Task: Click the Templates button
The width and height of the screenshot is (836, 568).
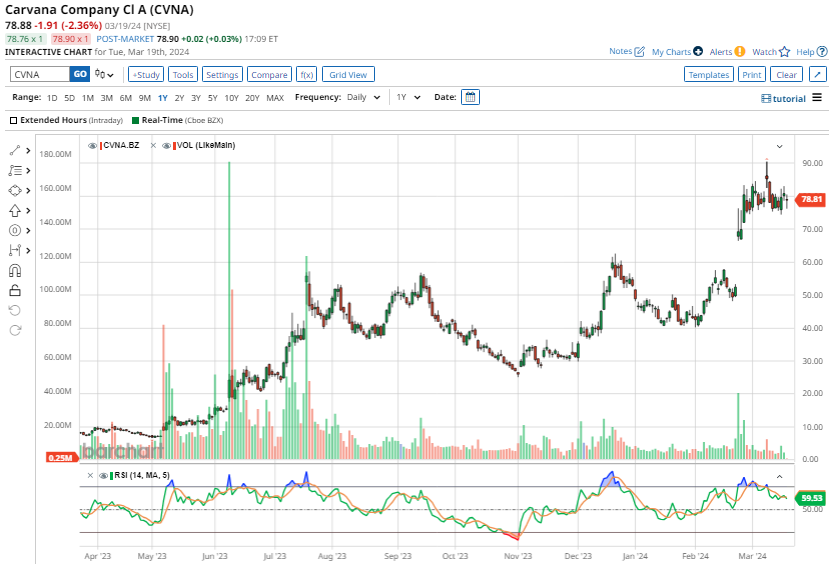Action: coord(709,74)
